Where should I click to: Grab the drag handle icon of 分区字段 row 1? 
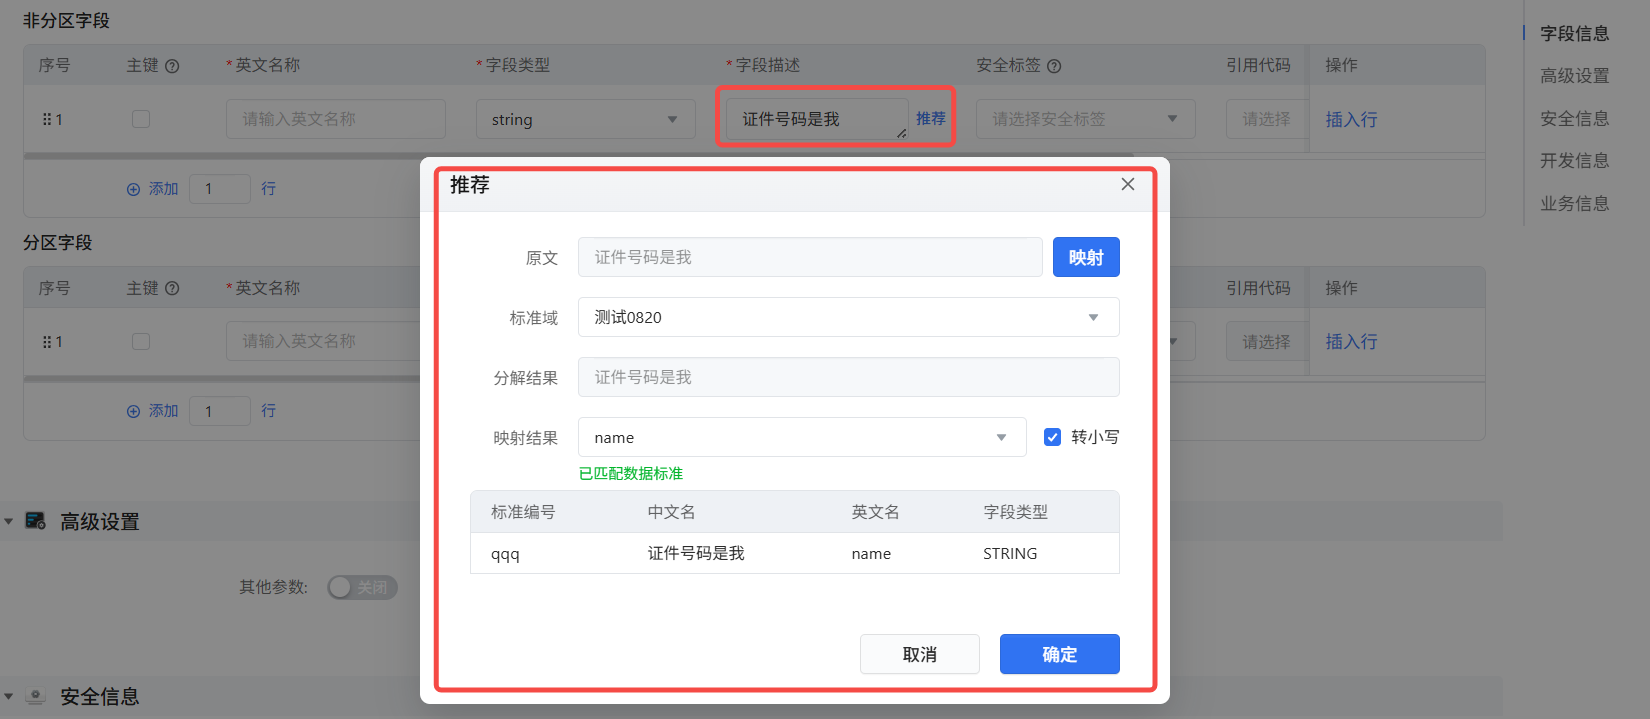click(x=47, y=342)
